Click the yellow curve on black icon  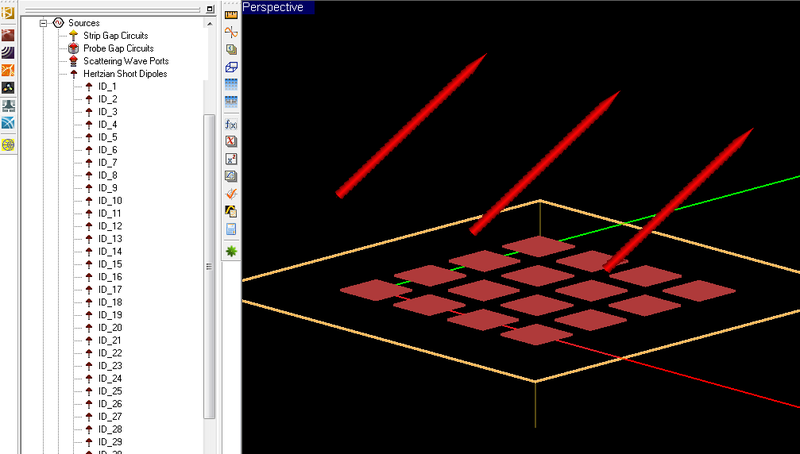[231, 211]
